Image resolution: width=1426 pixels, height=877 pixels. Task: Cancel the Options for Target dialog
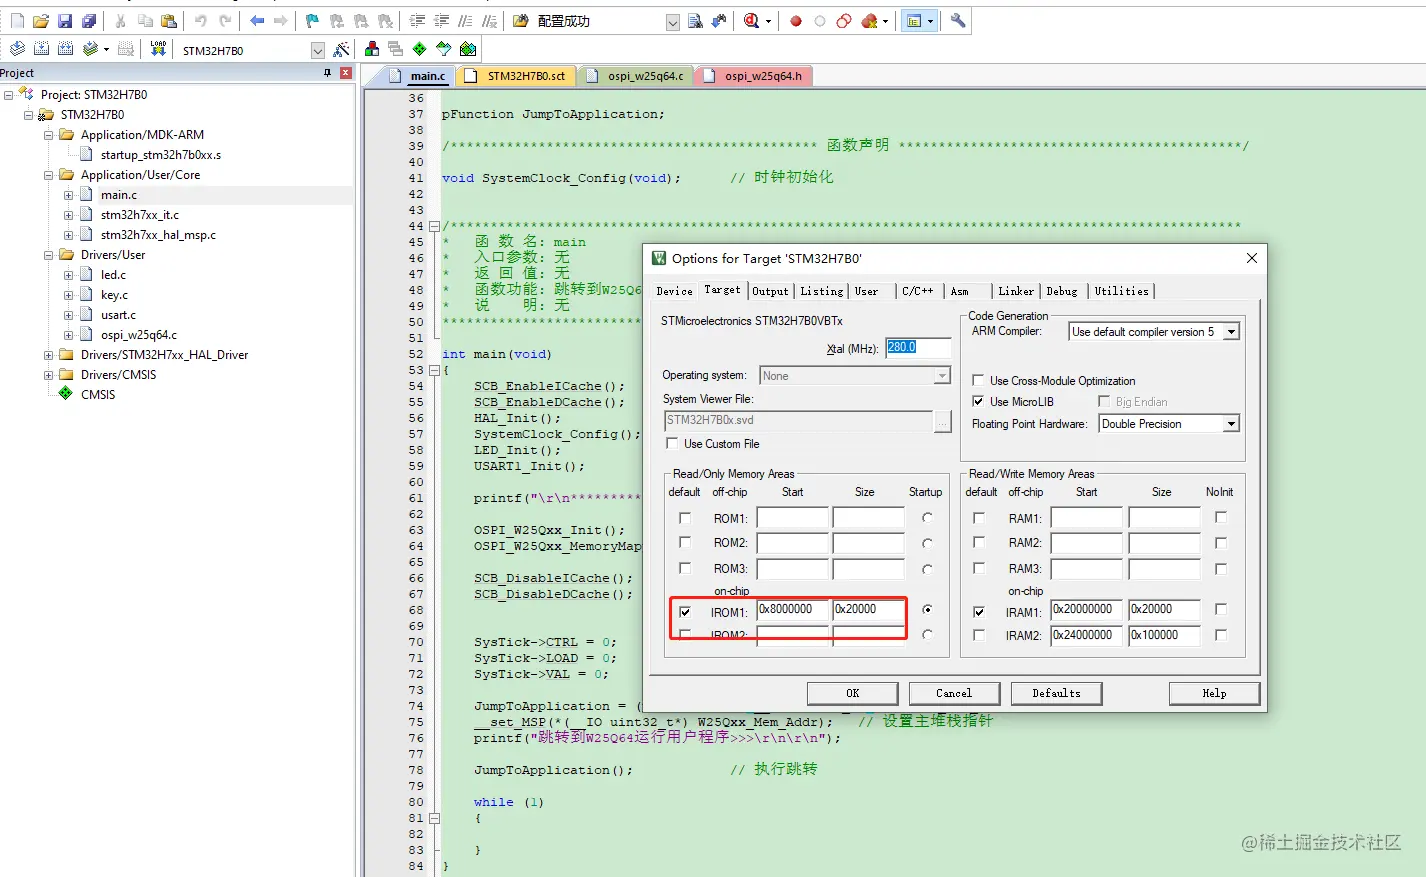click(954, 693)
